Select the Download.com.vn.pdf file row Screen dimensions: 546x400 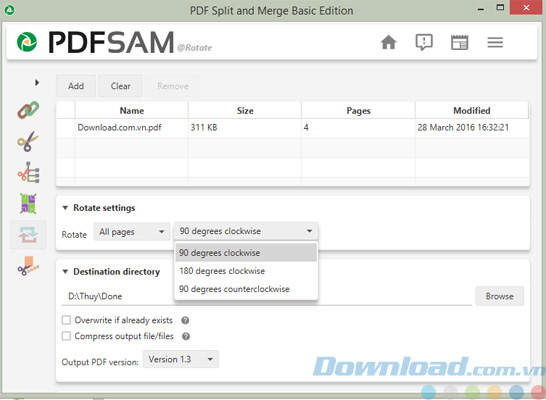pyautogui.click(x=293, y=127)
